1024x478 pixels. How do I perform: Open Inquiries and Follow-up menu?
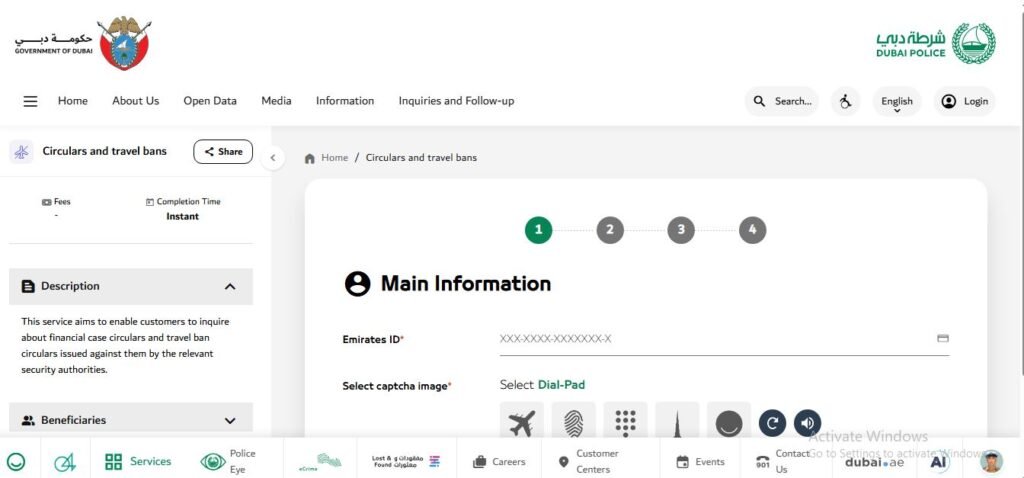(456, 101)
